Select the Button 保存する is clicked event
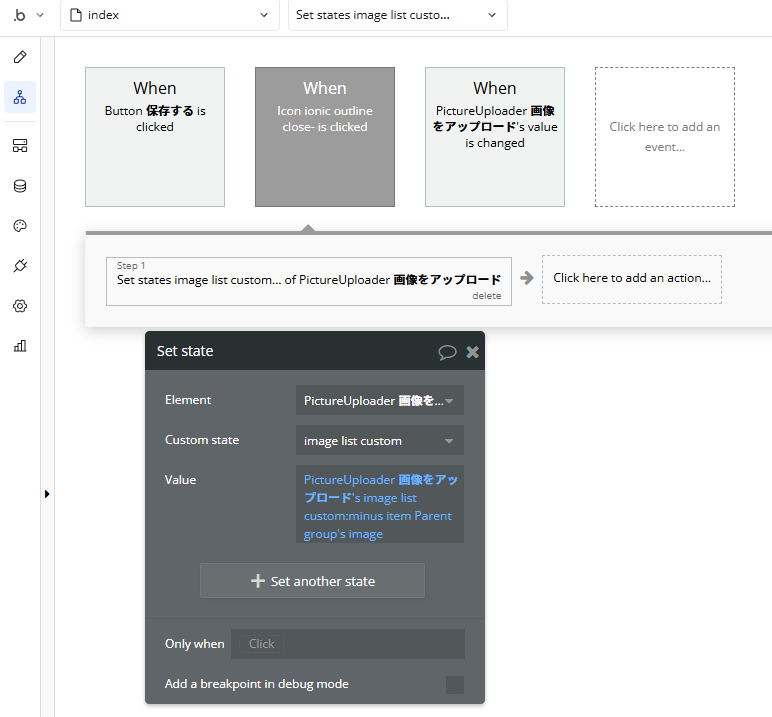 pos(155,137)
